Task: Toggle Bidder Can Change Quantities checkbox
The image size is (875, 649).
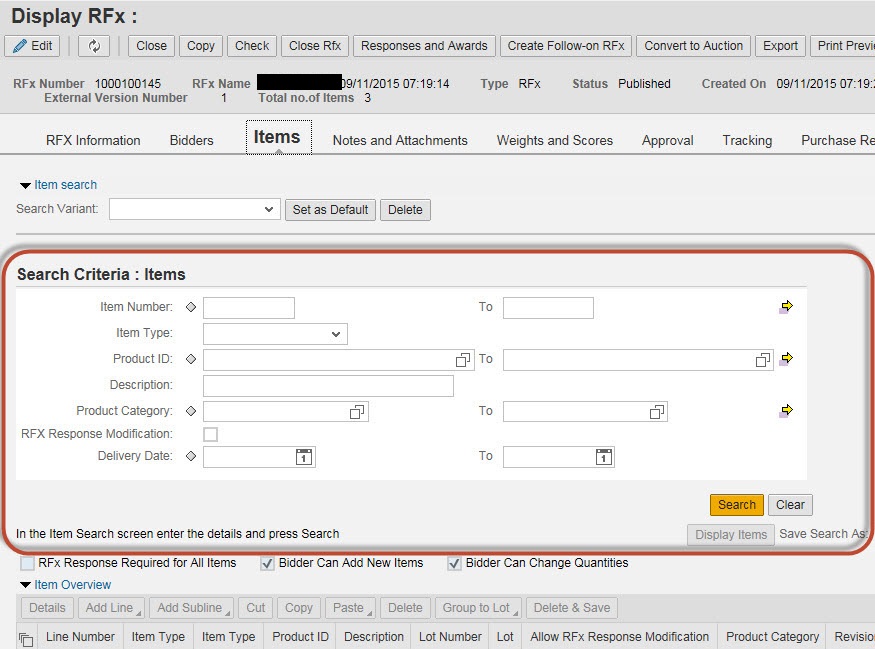Action: tap(454, 564)
